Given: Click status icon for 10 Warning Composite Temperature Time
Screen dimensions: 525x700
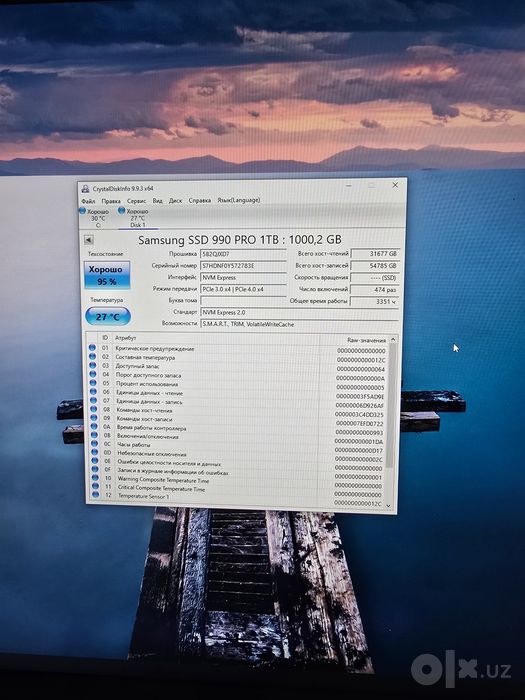Looking at the screenshot, I should point(95,478).
